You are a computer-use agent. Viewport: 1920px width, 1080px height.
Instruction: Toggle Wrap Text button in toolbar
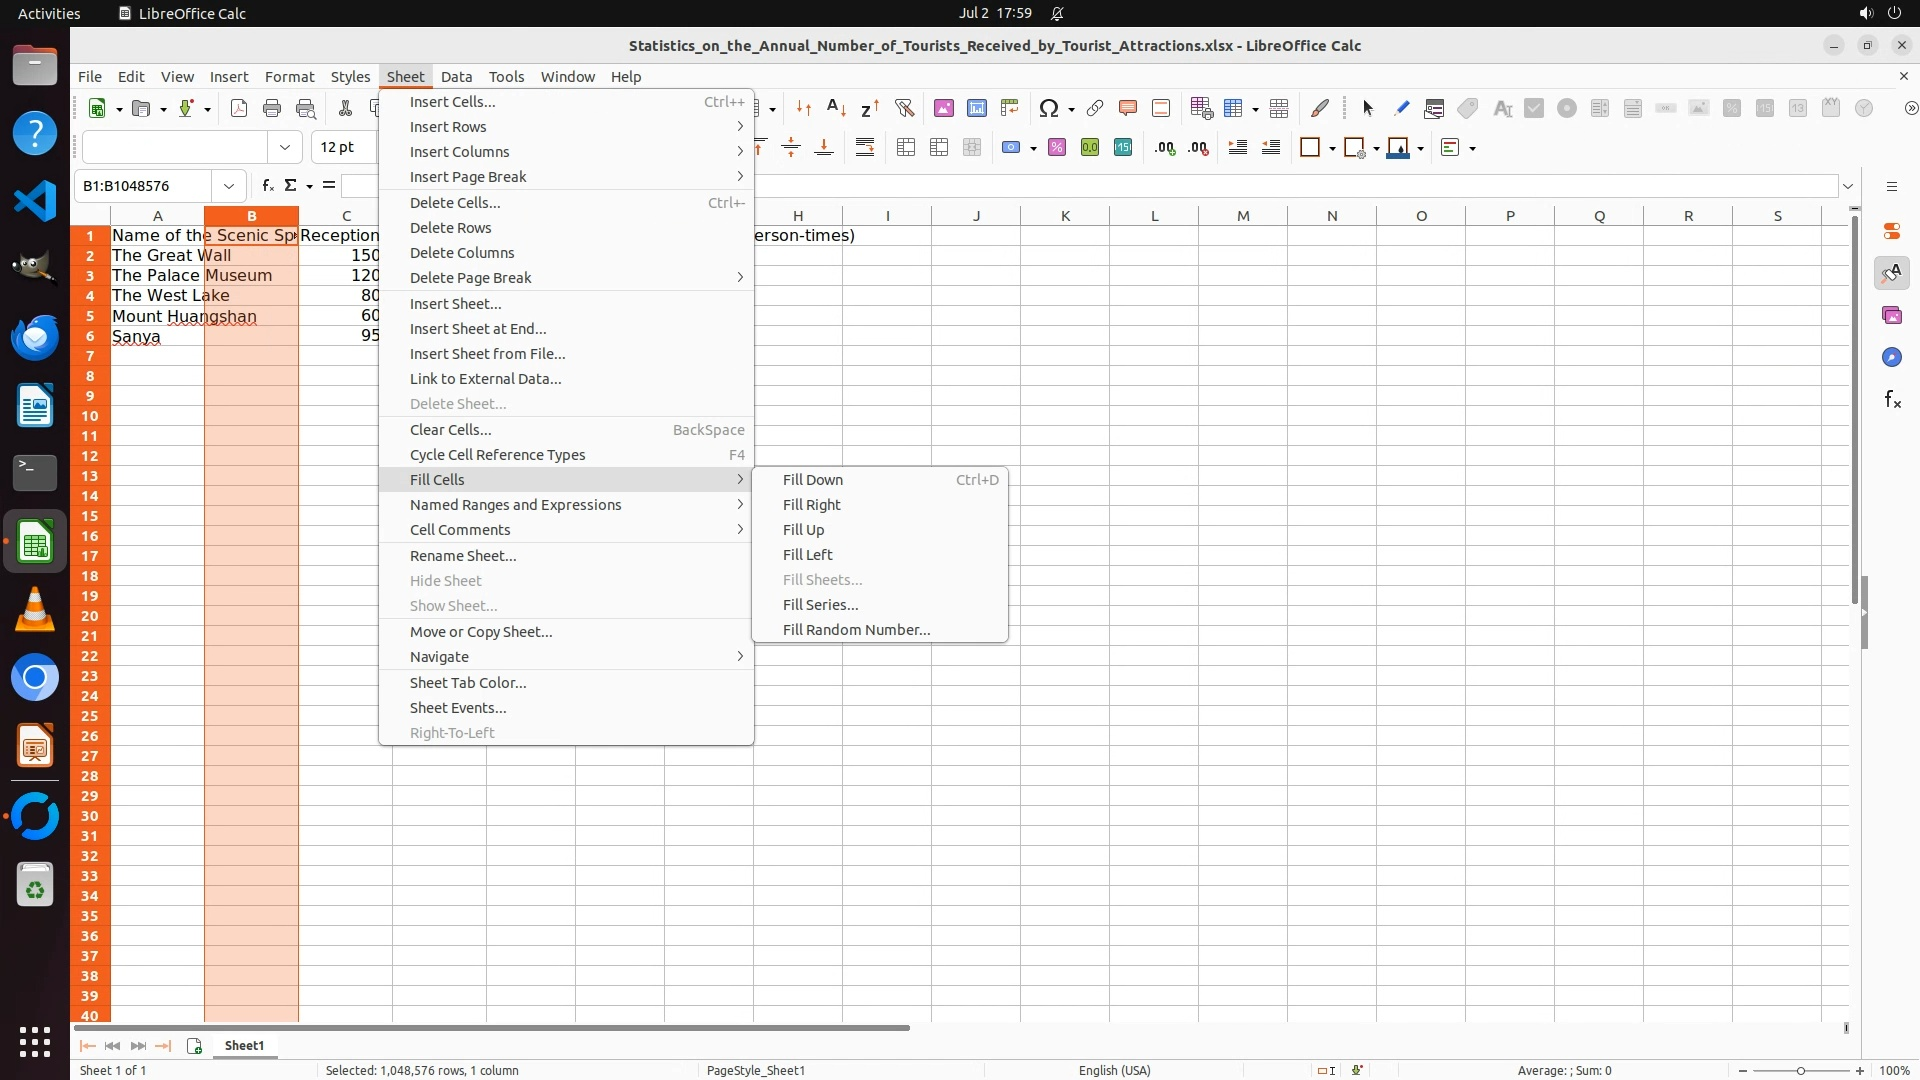[865, 148]
